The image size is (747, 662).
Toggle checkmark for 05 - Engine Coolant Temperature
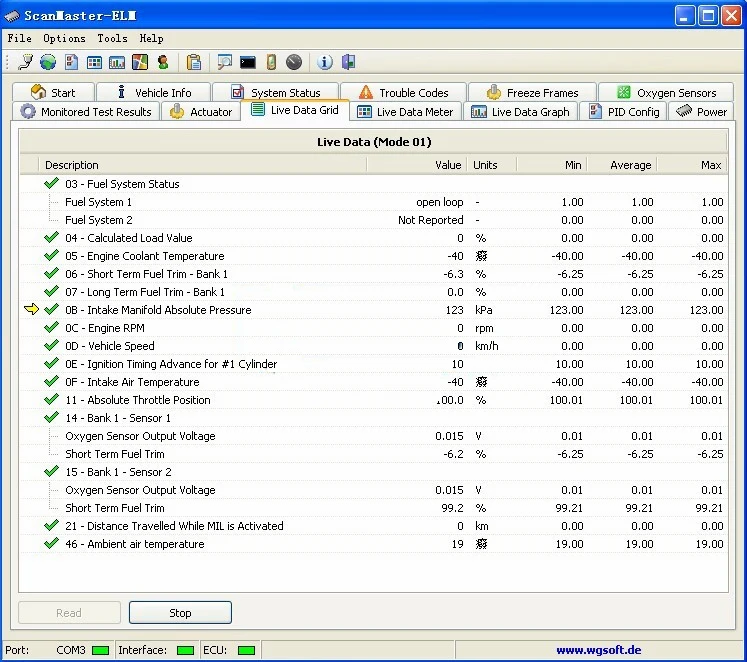pos(52,256)
